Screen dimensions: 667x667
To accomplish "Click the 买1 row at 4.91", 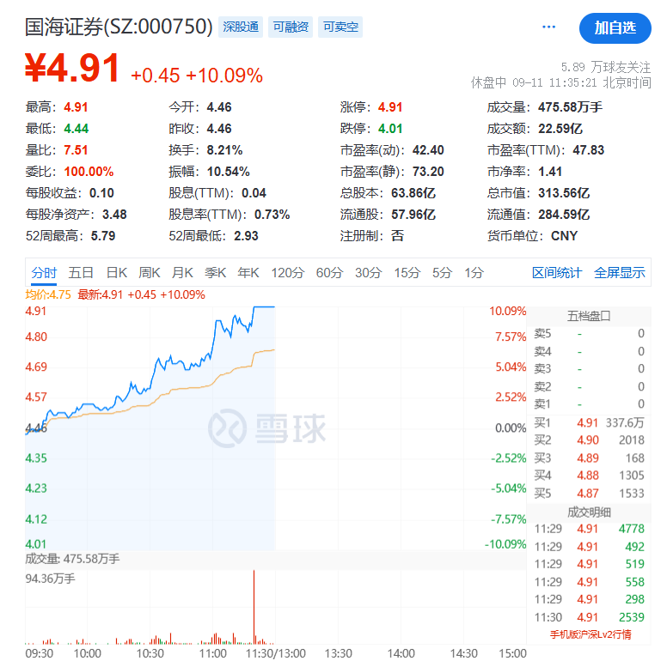I will point(589,423).
